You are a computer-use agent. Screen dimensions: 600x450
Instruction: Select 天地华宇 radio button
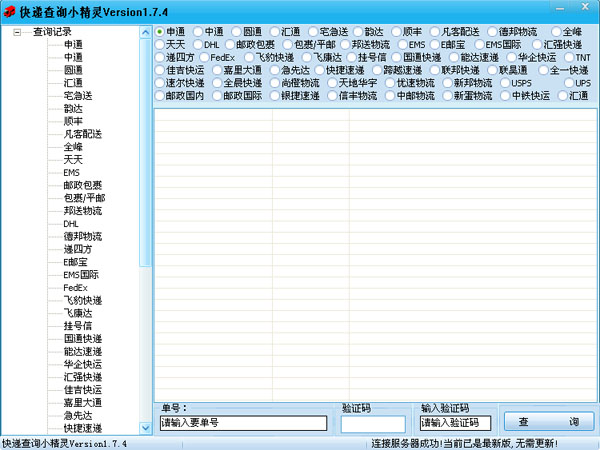click(332, 83)
